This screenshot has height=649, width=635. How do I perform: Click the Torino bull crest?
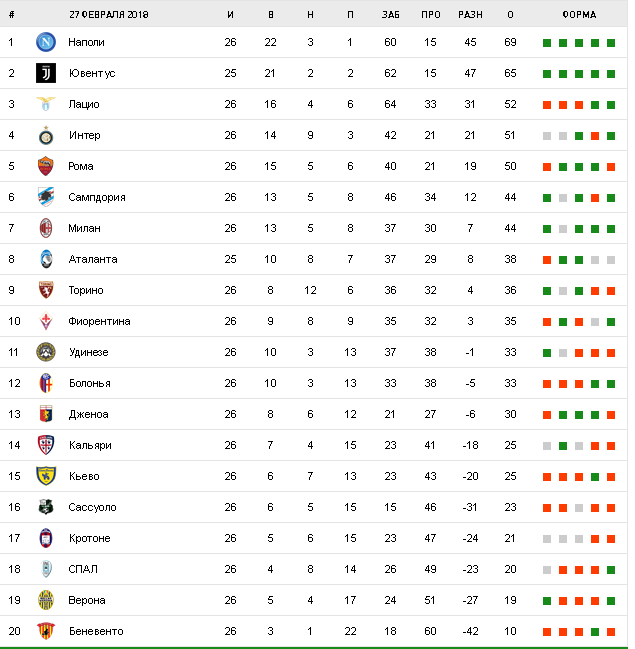coord(46,290)
